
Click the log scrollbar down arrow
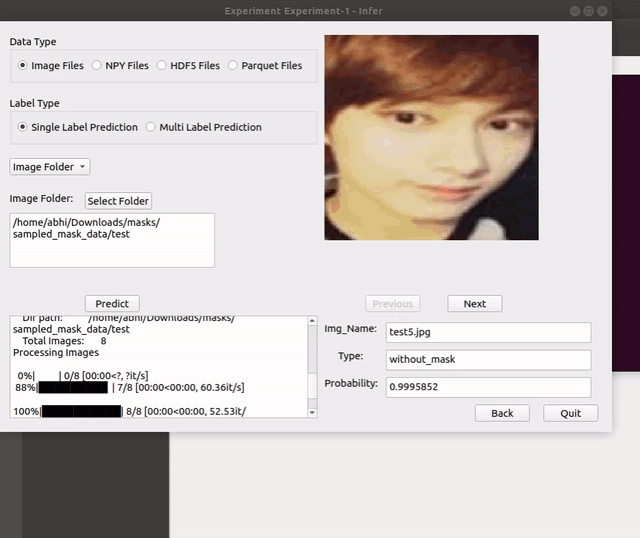311,411
